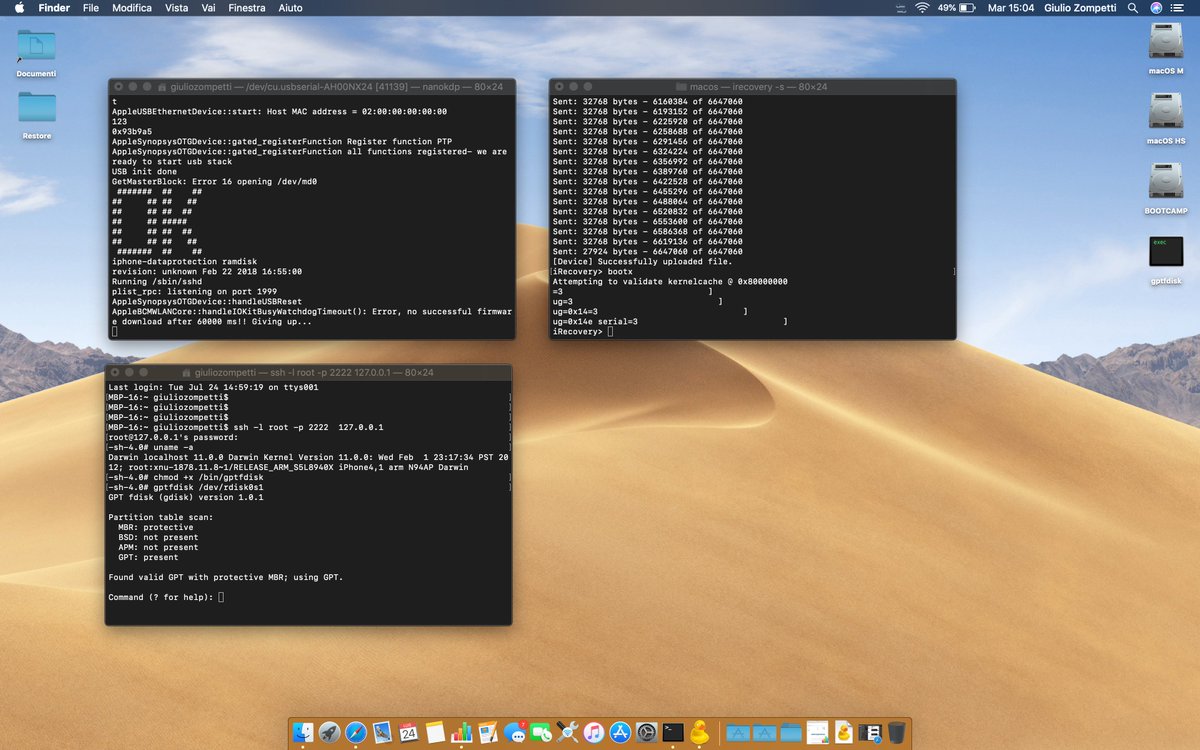
Task: Open the Modifica menu
Action: [132, 7]
